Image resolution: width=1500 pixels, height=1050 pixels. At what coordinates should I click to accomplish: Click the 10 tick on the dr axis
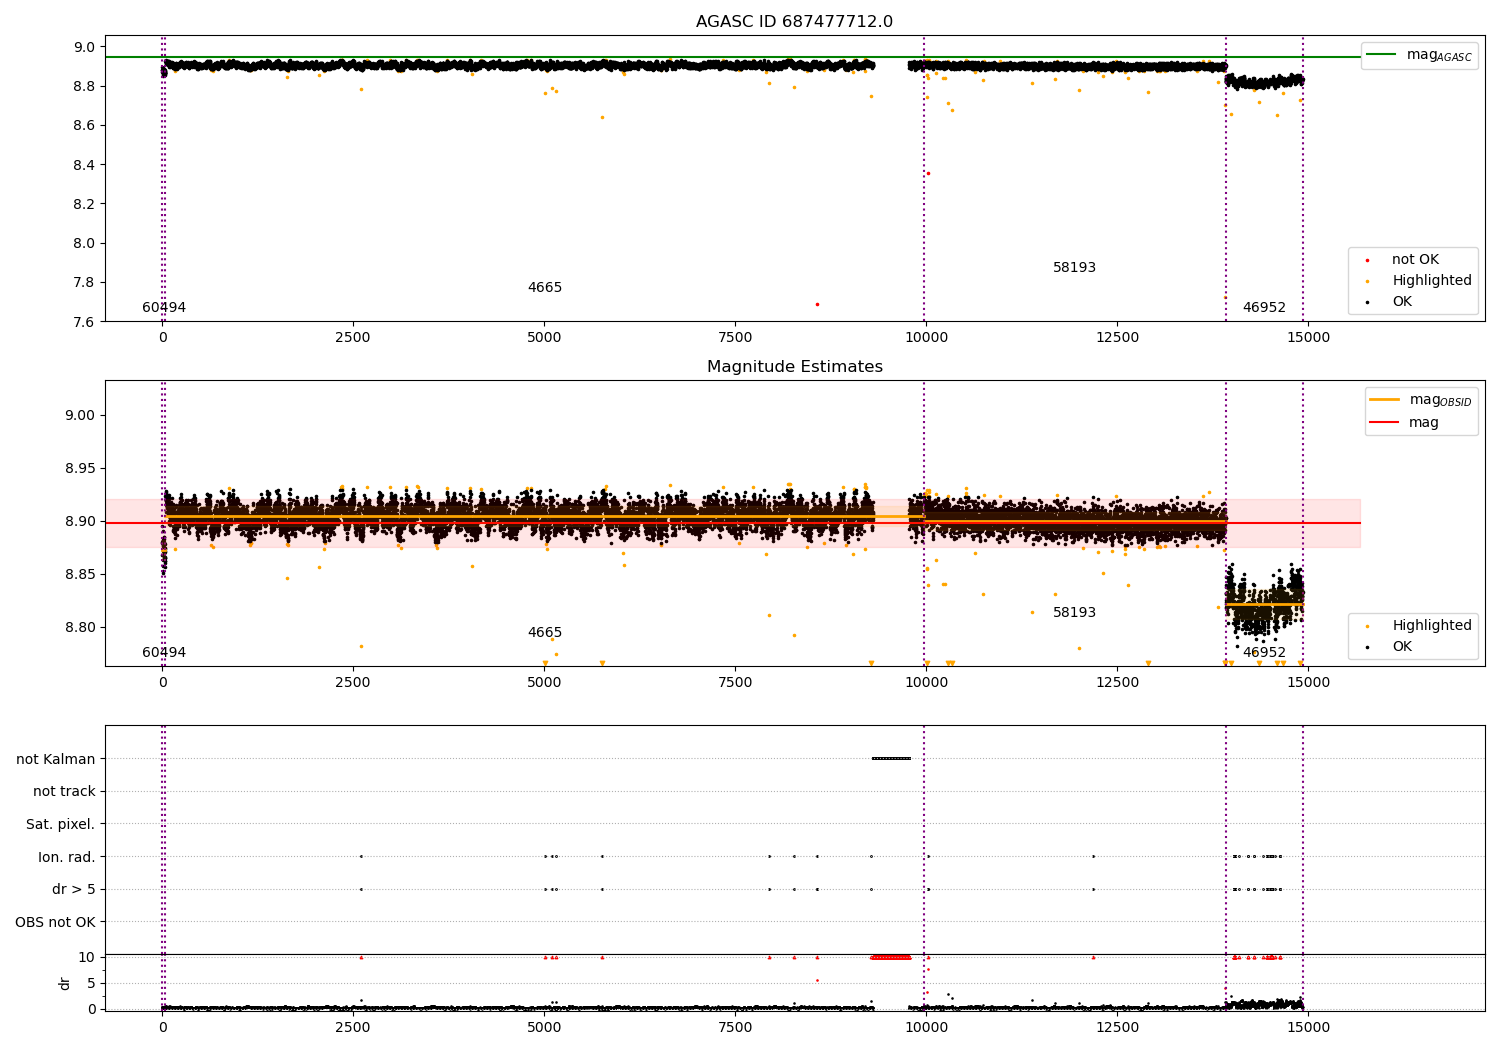coord(88,958)
